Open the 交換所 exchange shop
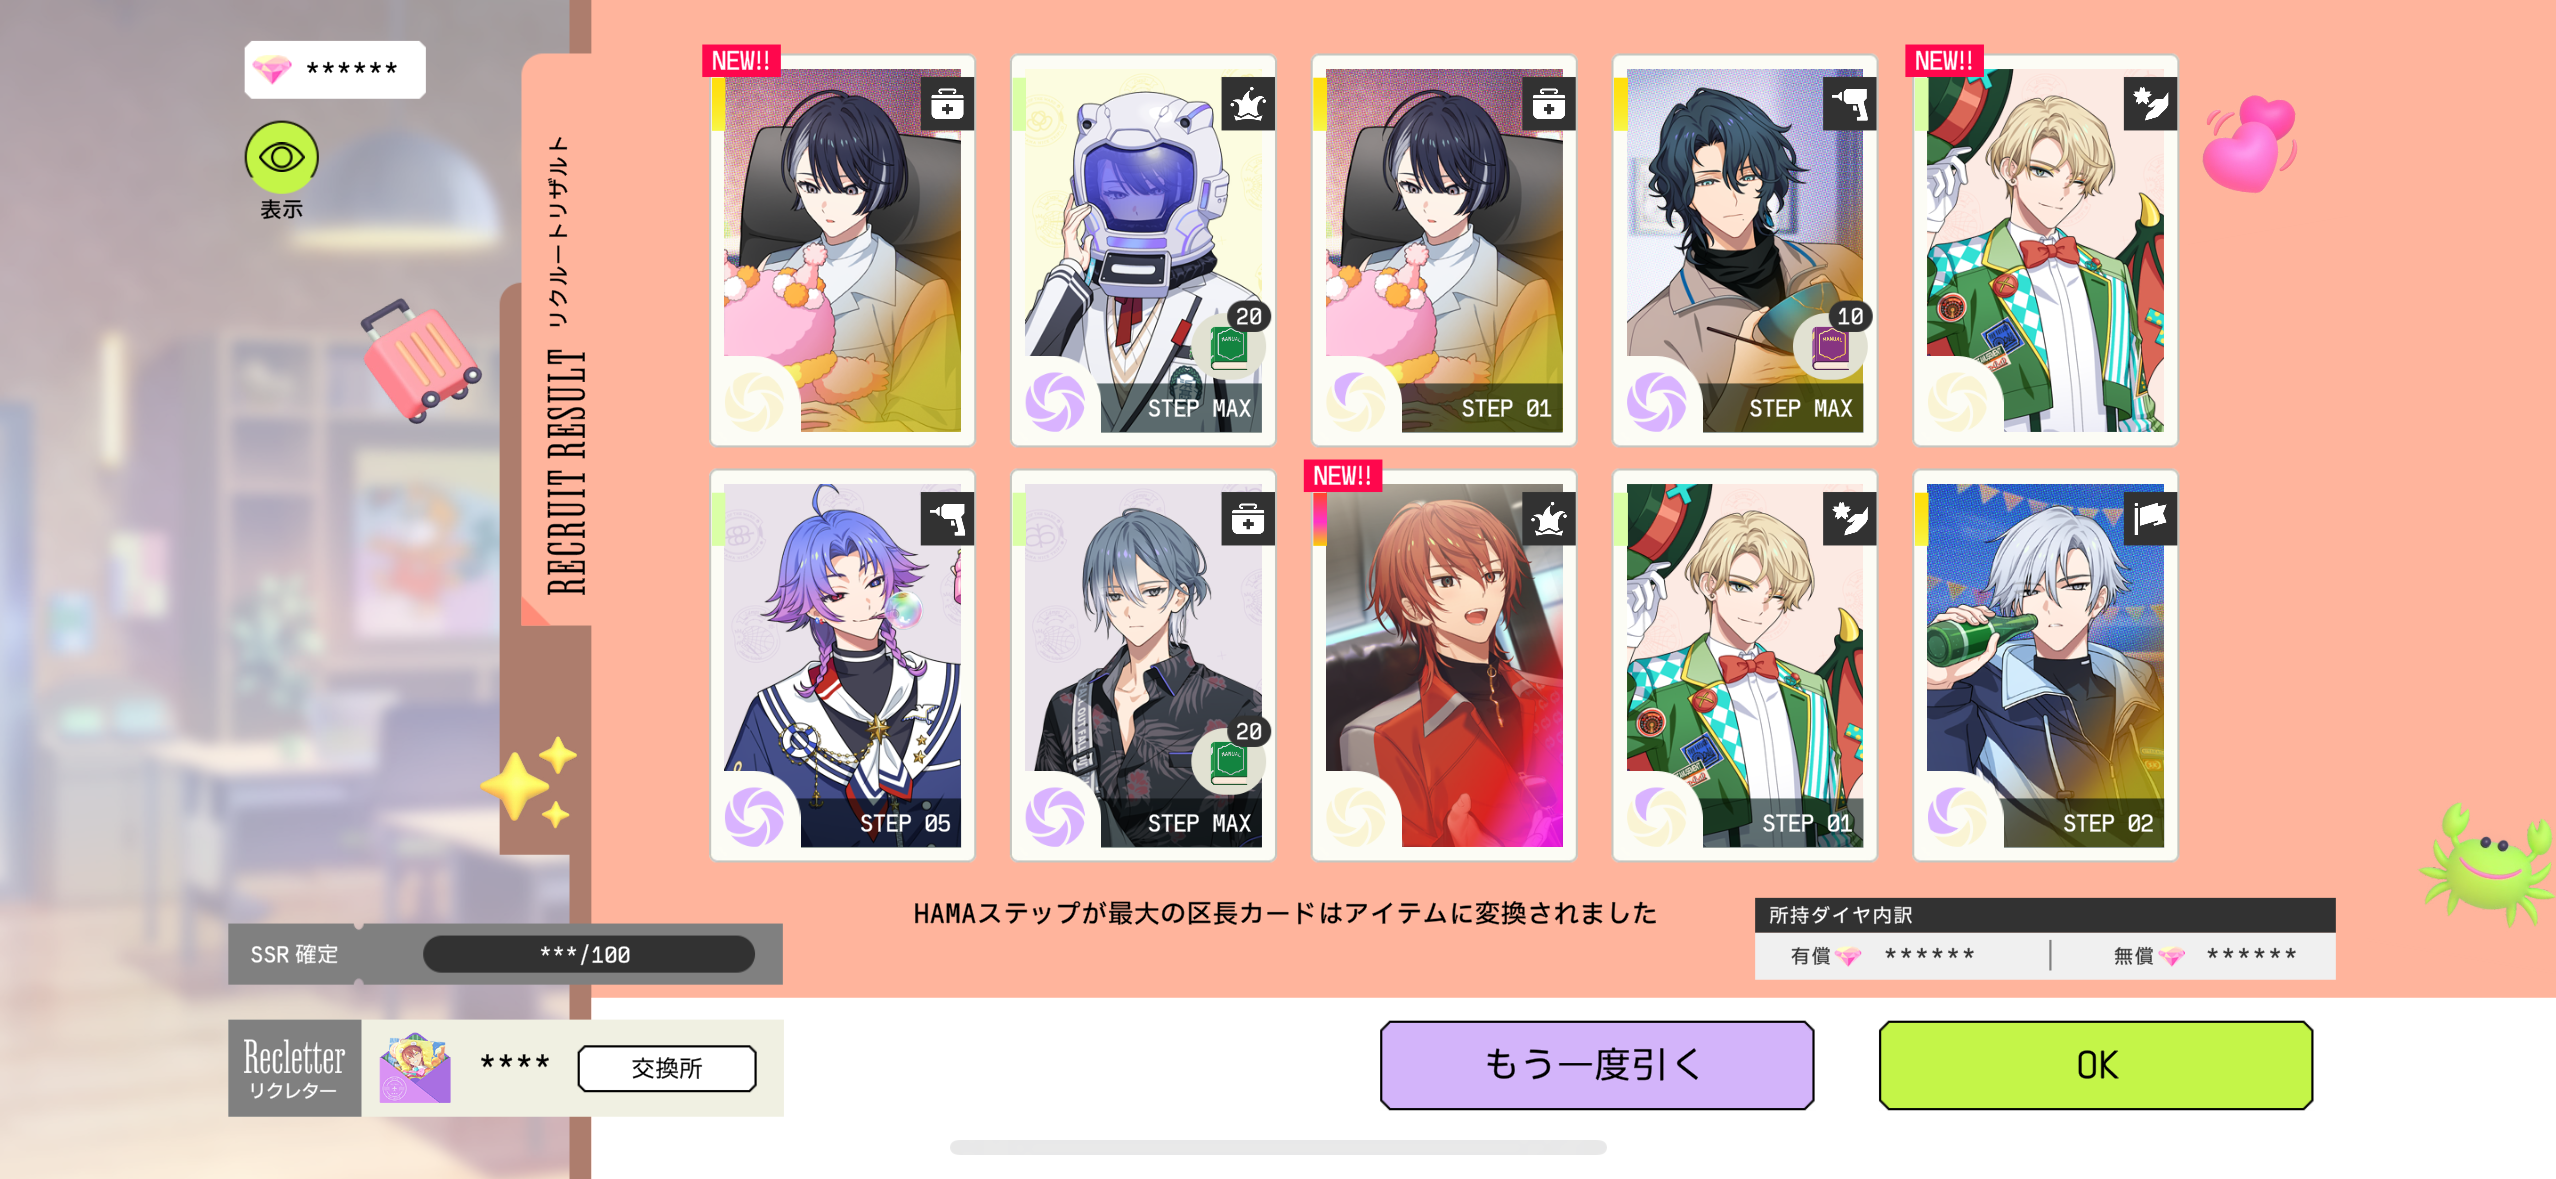2556x1179 pixels. pos(667,1068)
